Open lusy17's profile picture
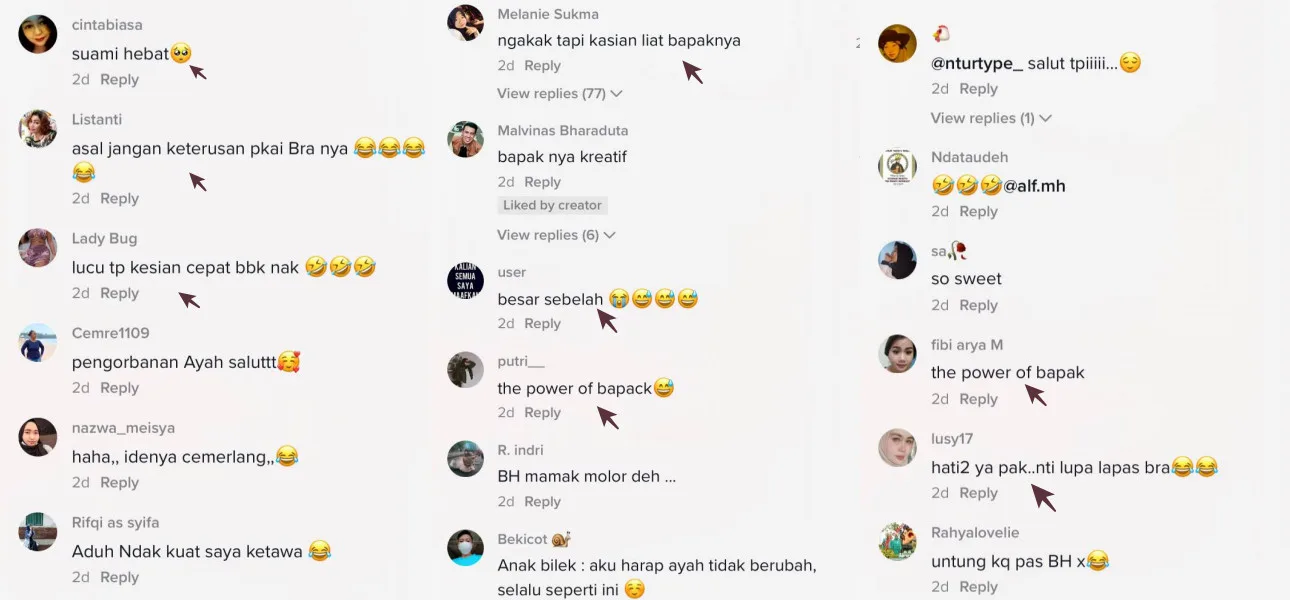 (x=897, y=448)
